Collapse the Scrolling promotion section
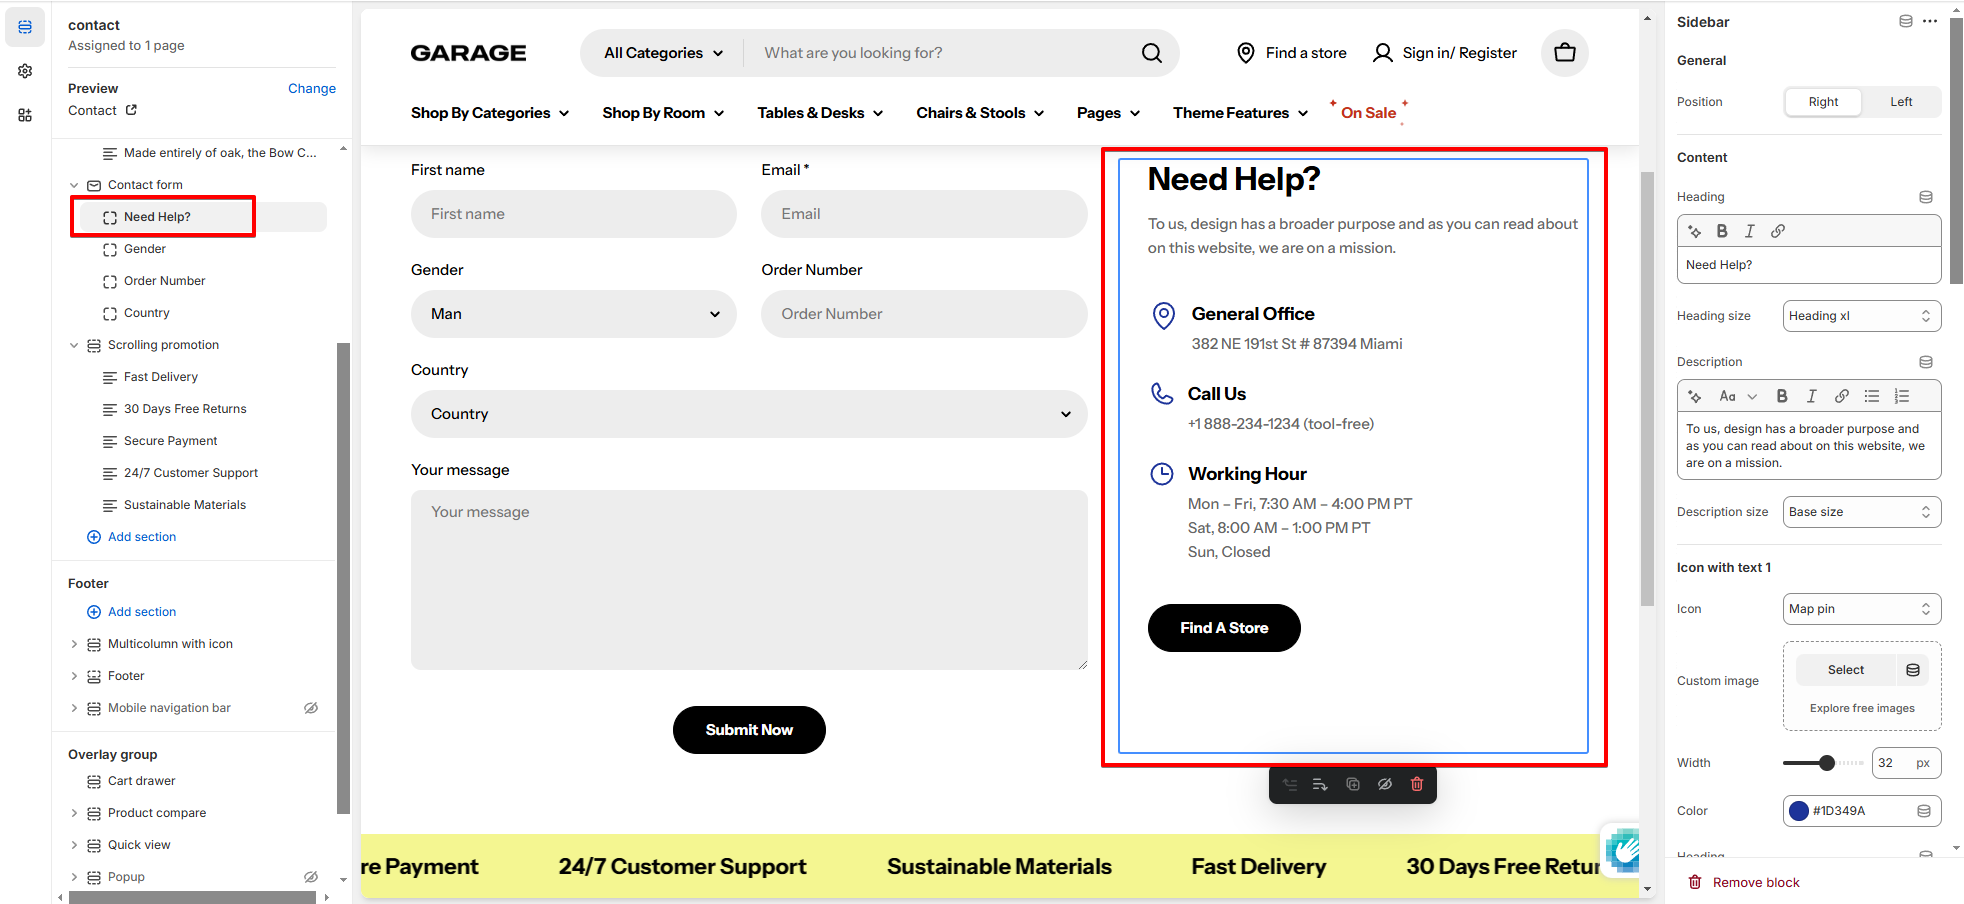The image size is (1964, 904). click(x=74, y=345)
